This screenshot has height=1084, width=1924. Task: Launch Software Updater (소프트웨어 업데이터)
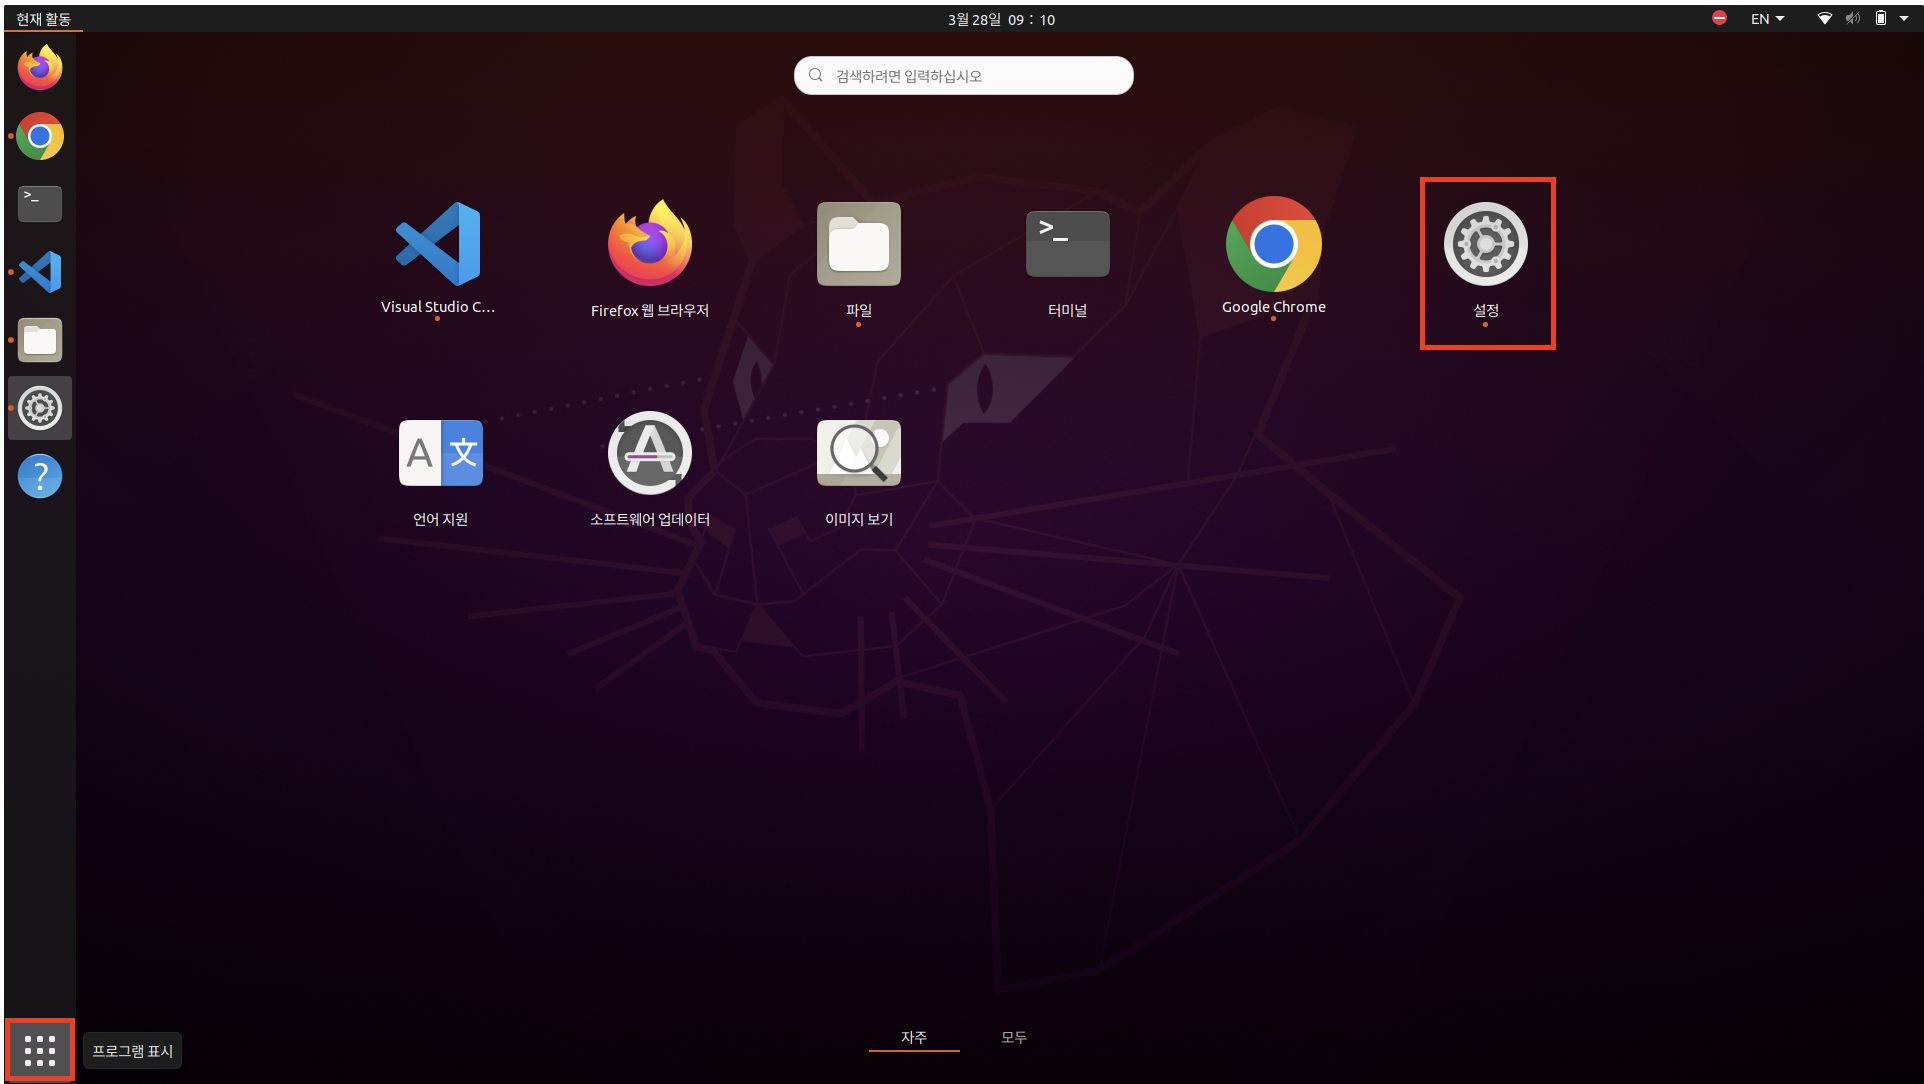point(649,454)
